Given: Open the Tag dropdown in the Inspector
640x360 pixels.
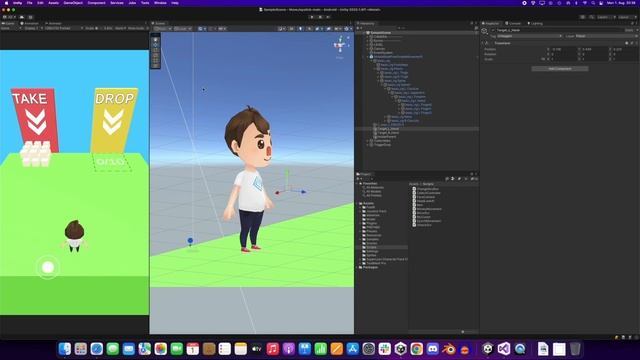Looking at the screenshot, I should coord(529,36).
